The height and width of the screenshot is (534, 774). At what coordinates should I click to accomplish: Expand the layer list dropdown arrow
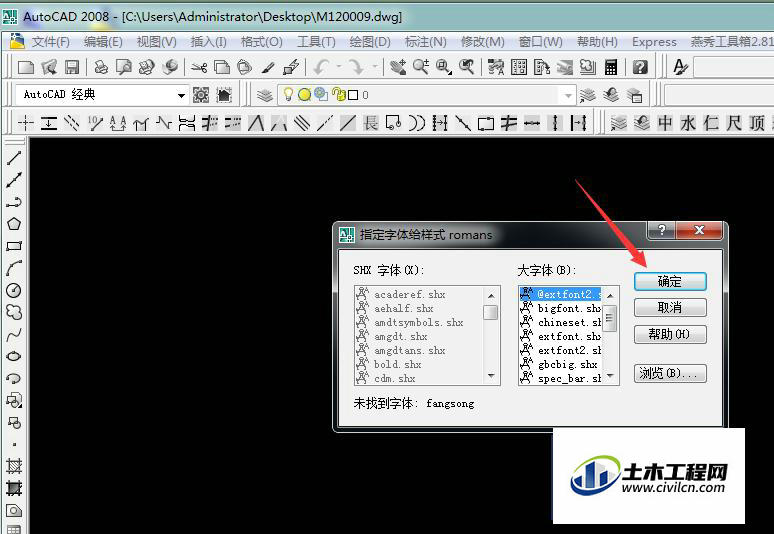(x=569, y=95)
